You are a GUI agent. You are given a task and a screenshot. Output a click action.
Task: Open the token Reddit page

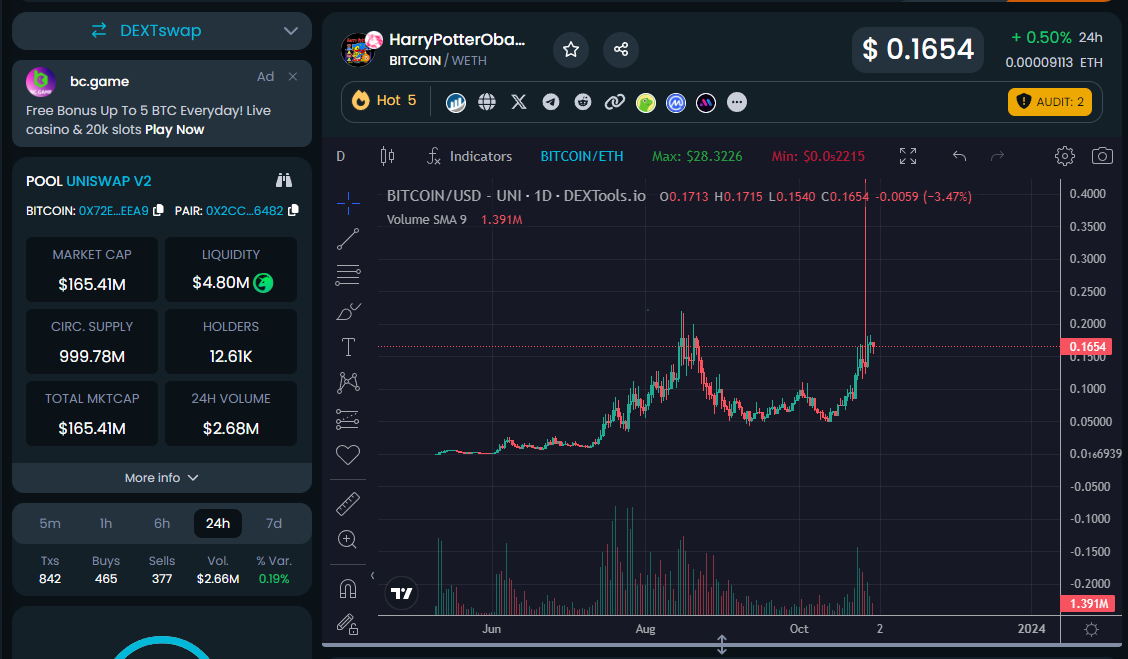(583, 102)
